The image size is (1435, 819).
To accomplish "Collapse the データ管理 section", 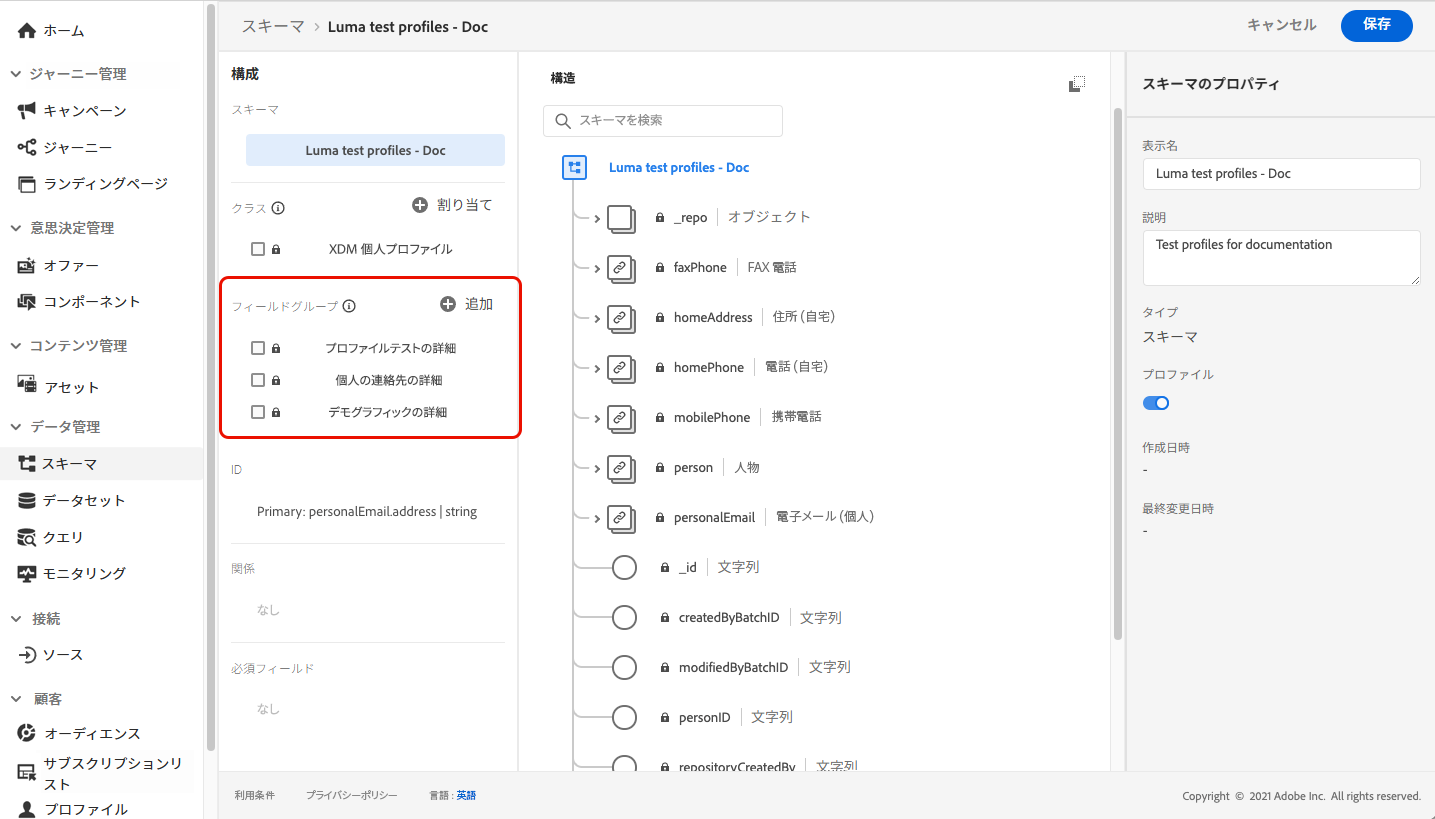I will tap(16, 427).
